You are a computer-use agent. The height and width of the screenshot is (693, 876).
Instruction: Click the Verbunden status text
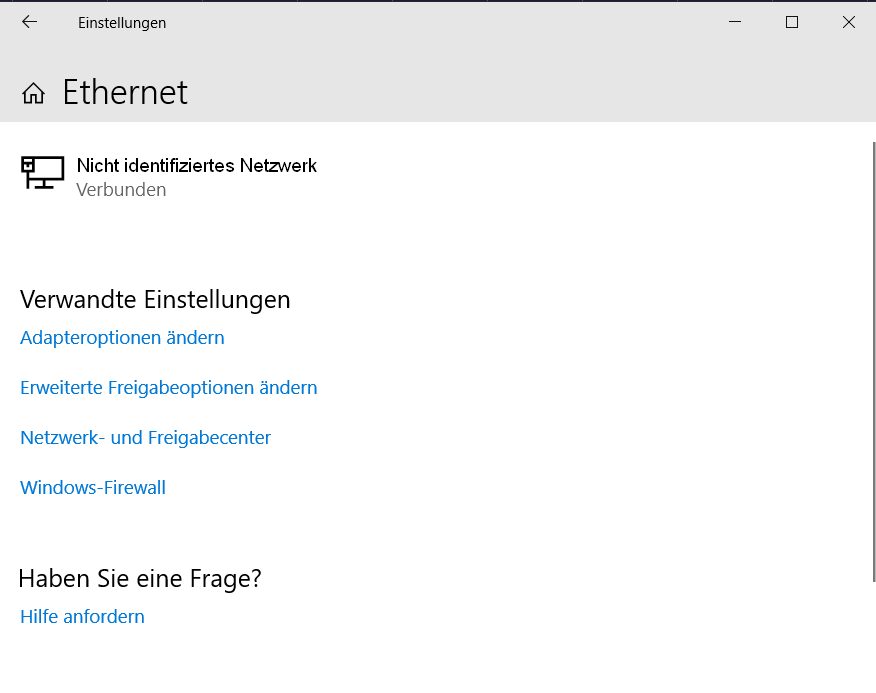(x=121, y=190)
